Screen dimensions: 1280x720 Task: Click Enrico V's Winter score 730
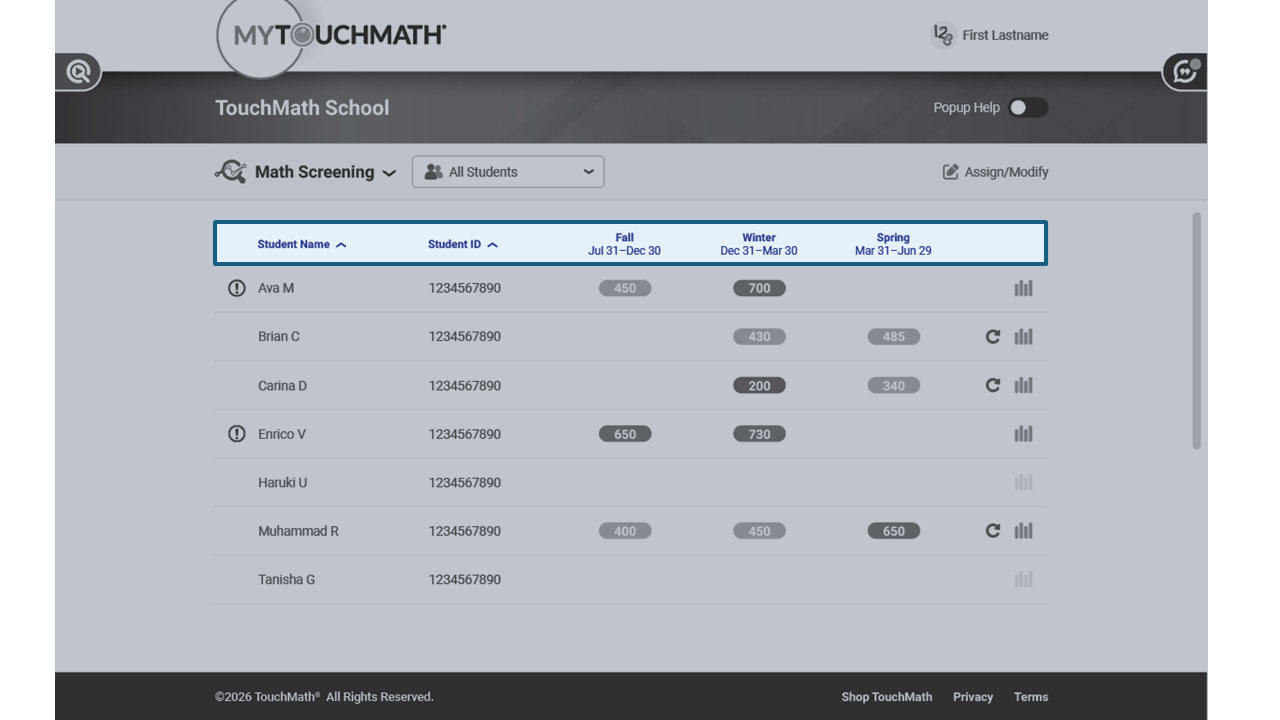(759, 434)
